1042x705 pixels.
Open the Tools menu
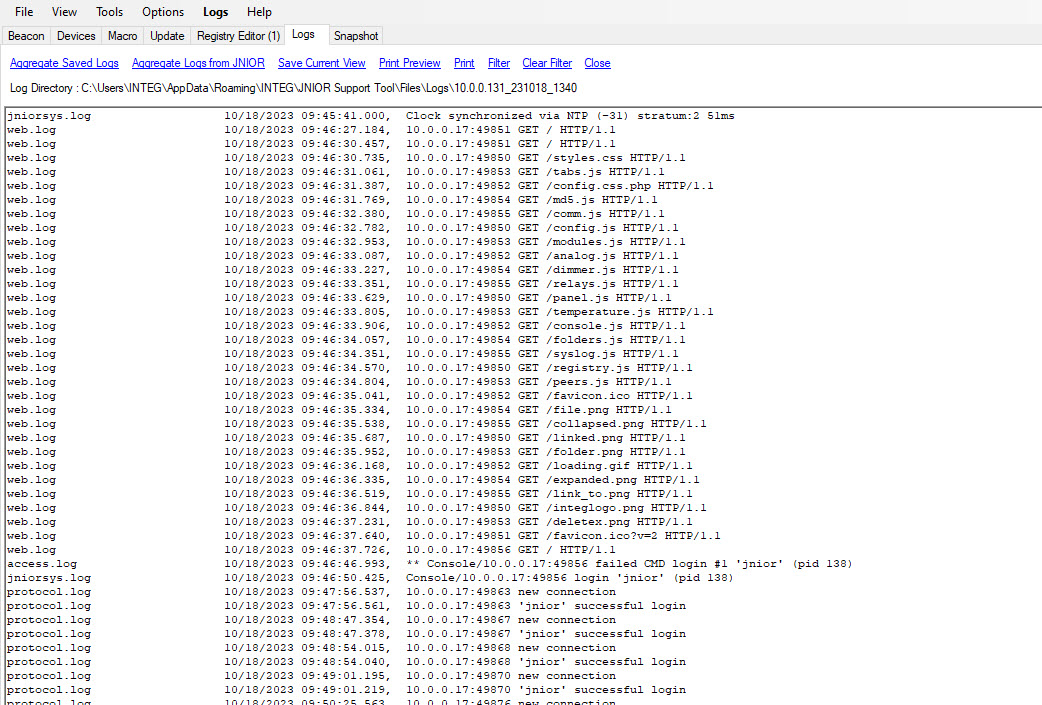pos(109,12)
